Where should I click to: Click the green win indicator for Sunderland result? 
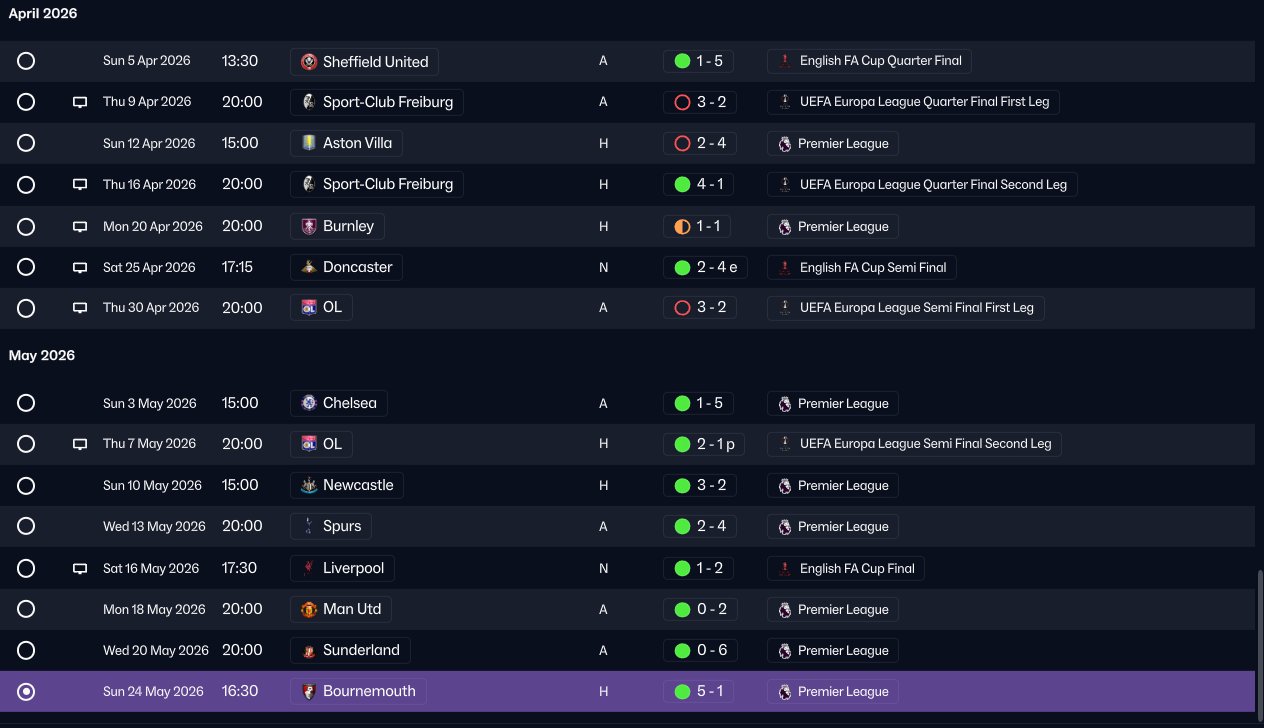[x=682, y=651]
